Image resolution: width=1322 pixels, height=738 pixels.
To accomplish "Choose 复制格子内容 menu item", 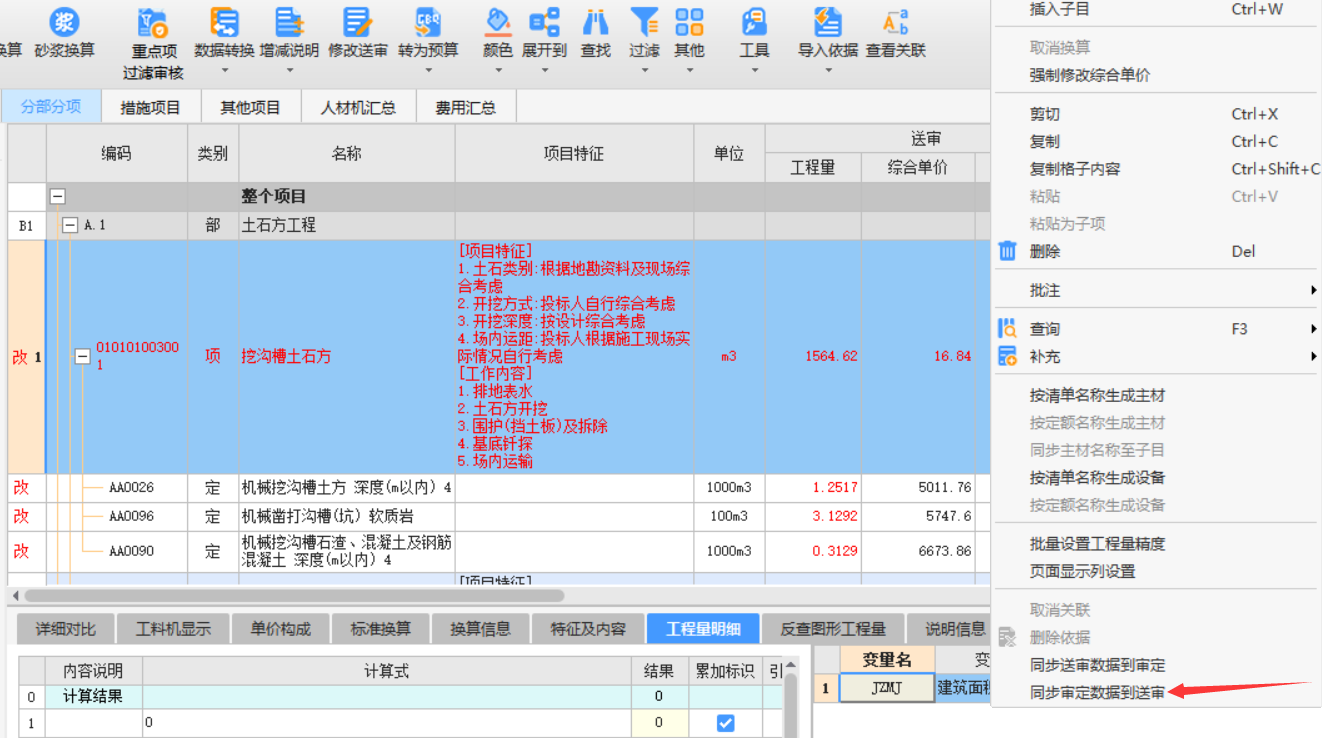I will click(x=1074, y=169).
